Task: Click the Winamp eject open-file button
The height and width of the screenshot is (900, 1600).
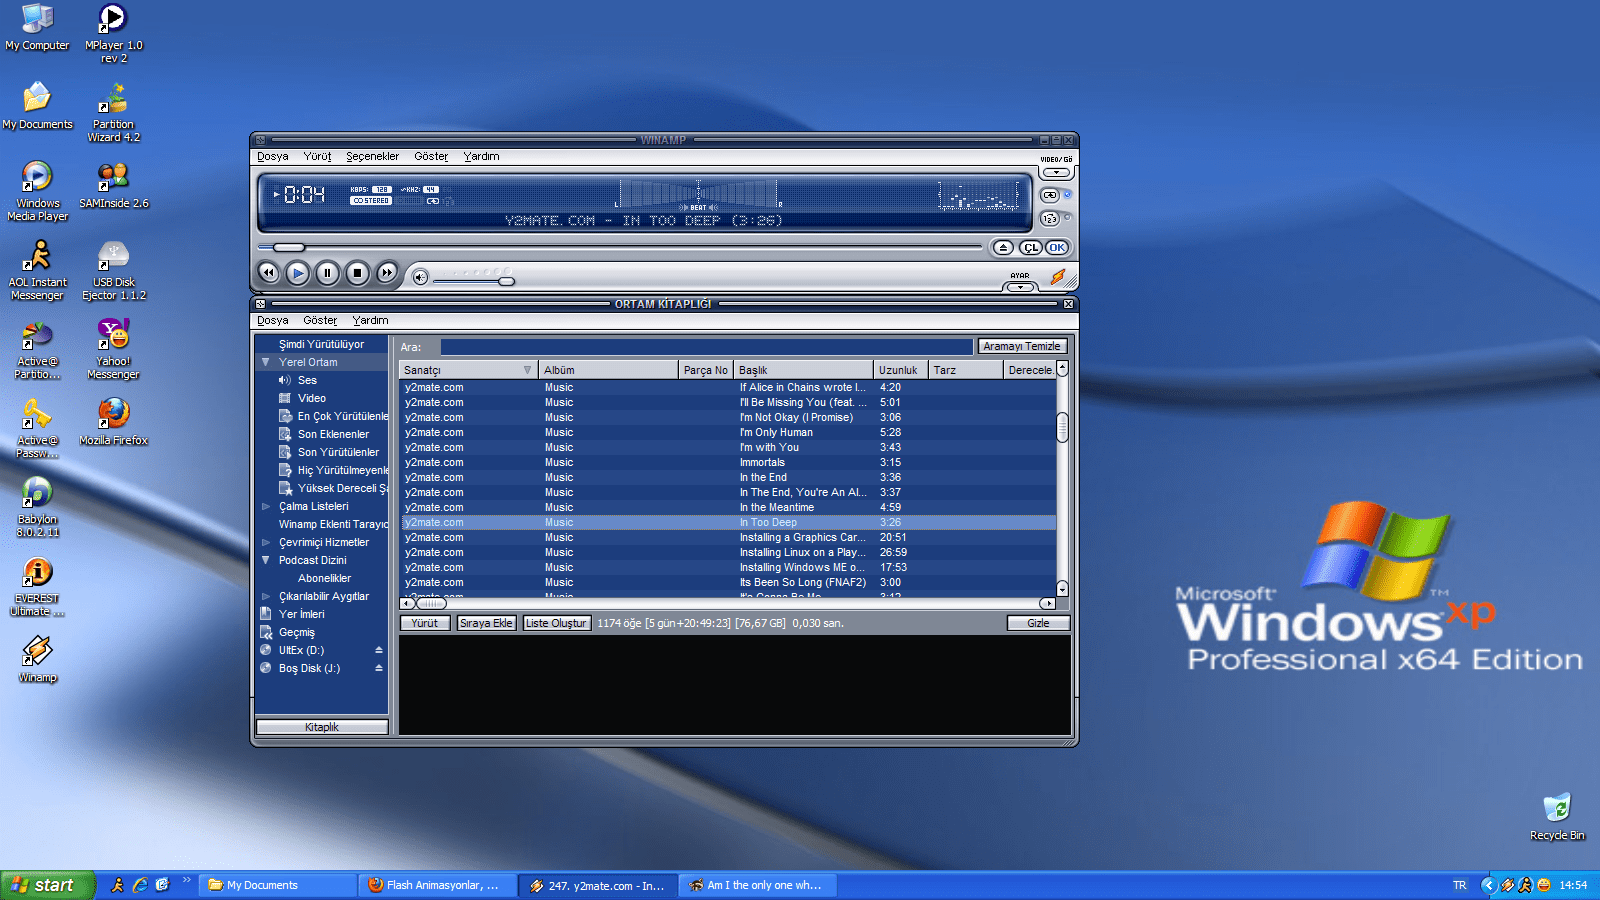Action: pyautogui.click(x=1003, y=248)
